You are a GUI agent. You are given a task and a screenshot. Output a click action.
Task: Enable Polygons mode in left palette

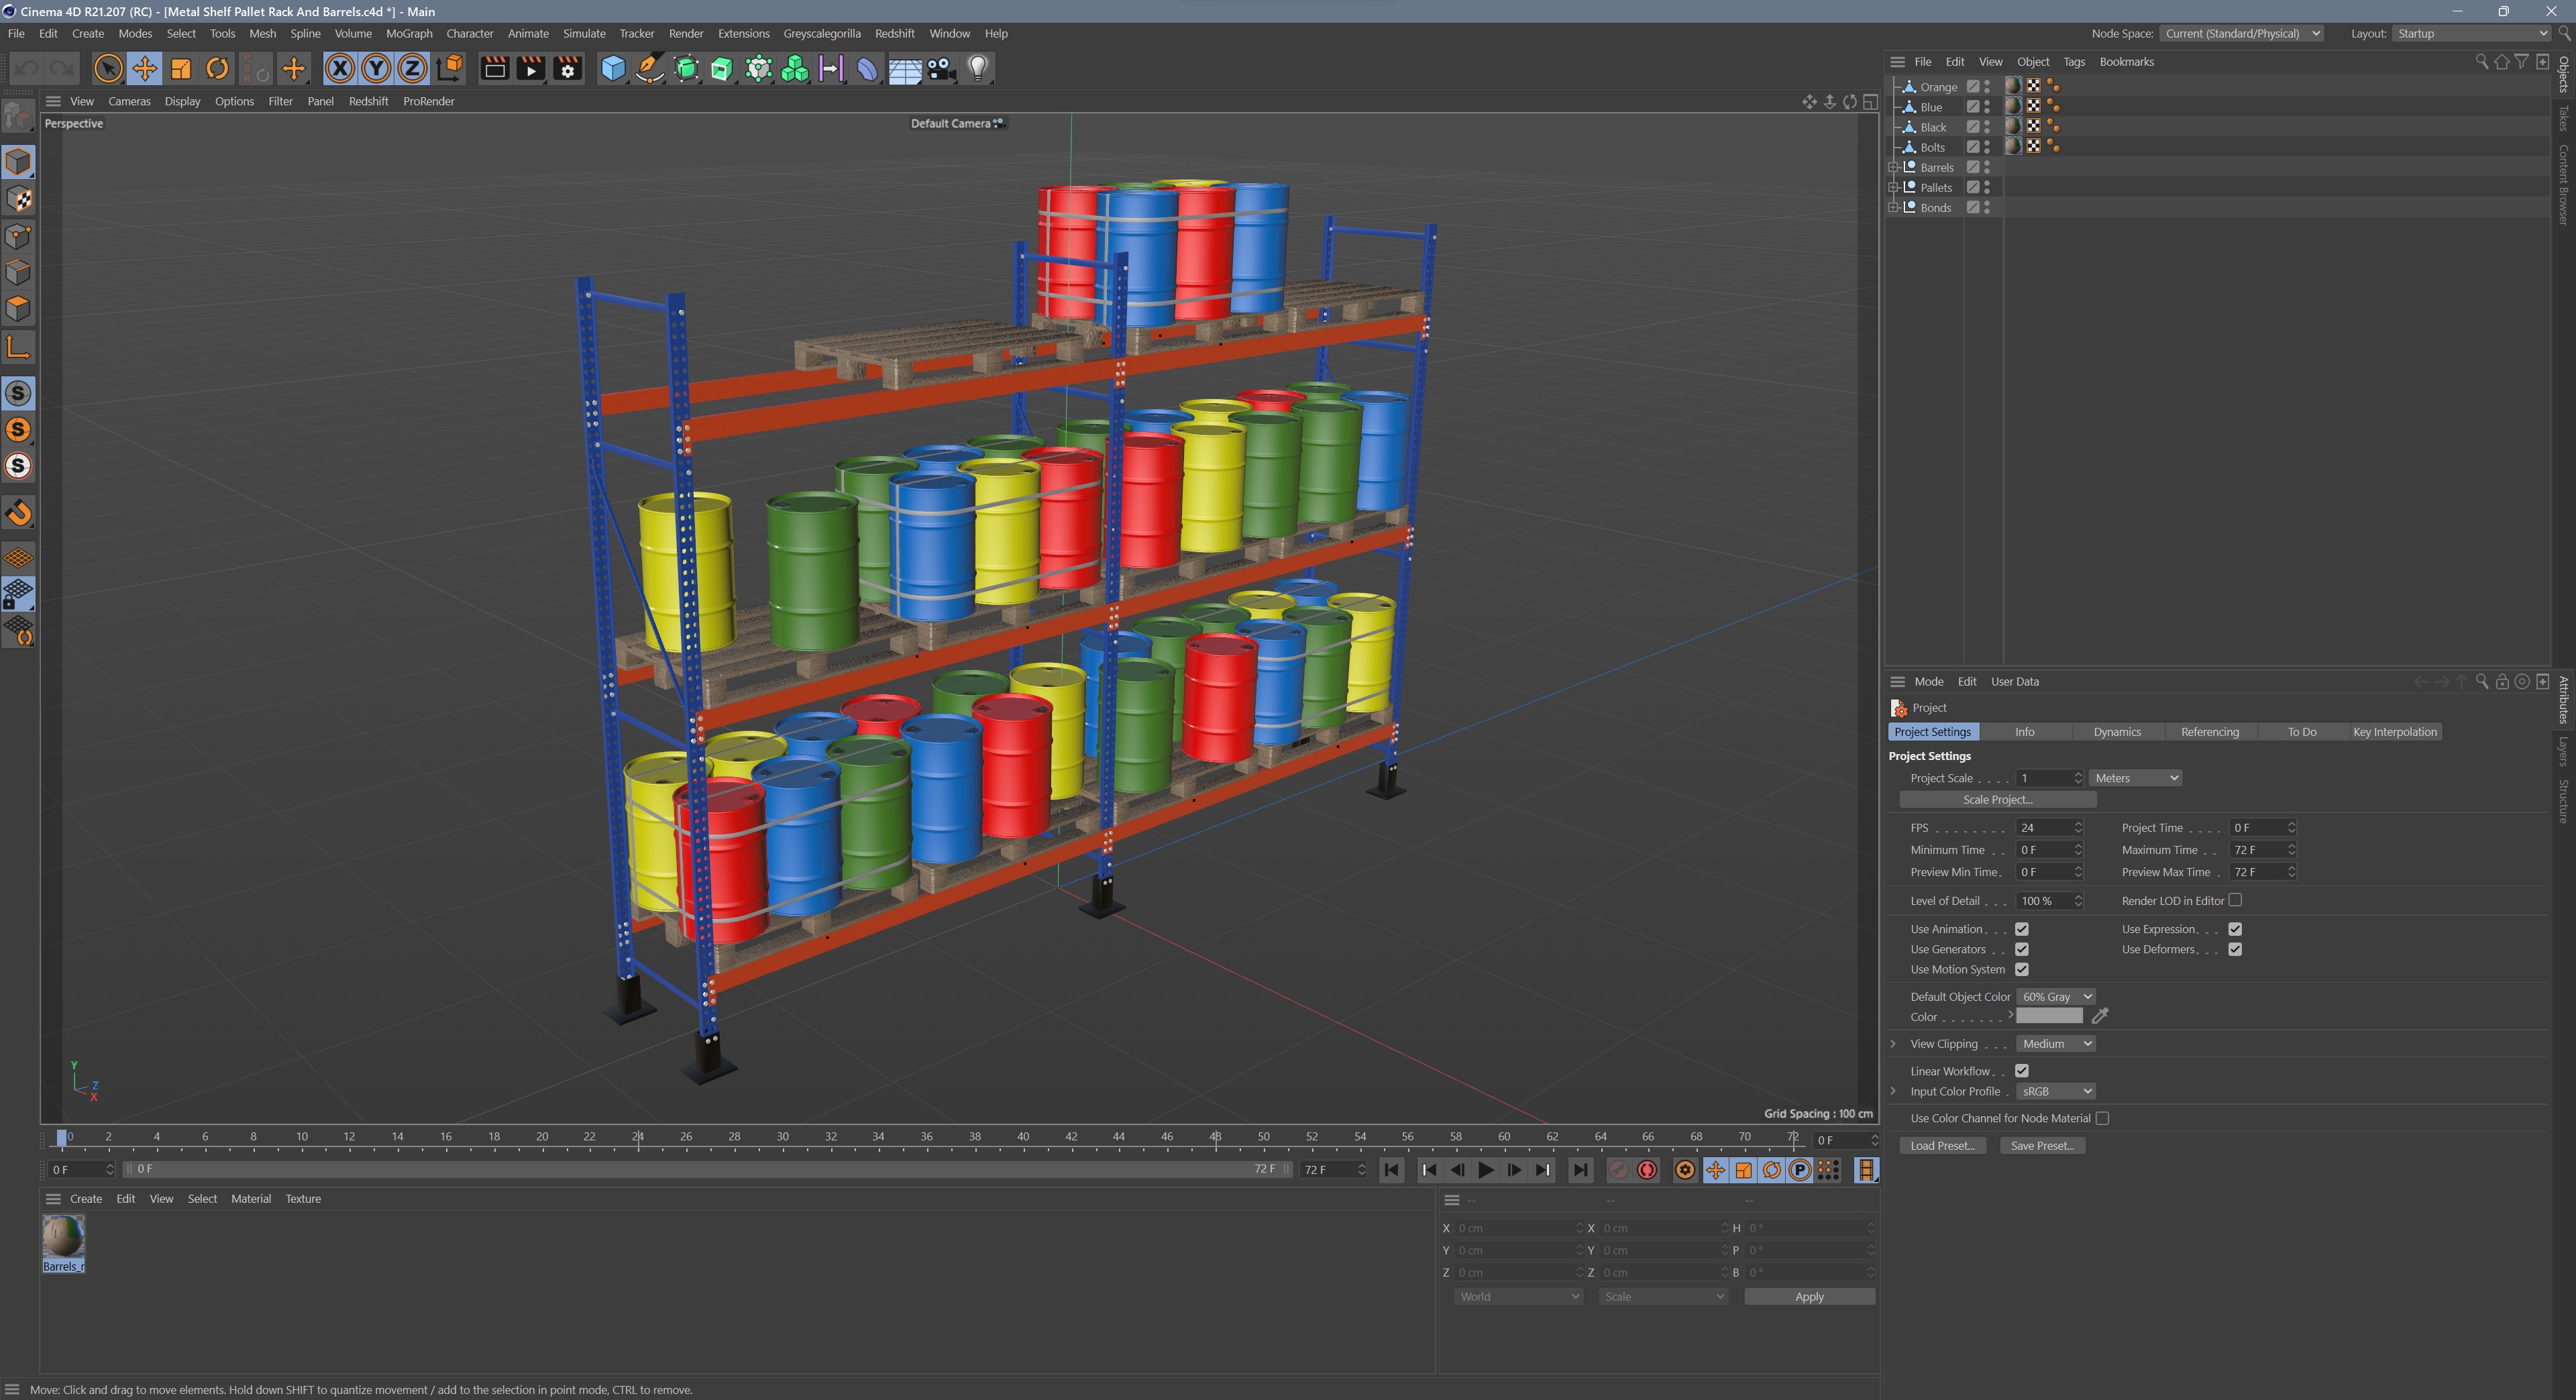[18, 308]
